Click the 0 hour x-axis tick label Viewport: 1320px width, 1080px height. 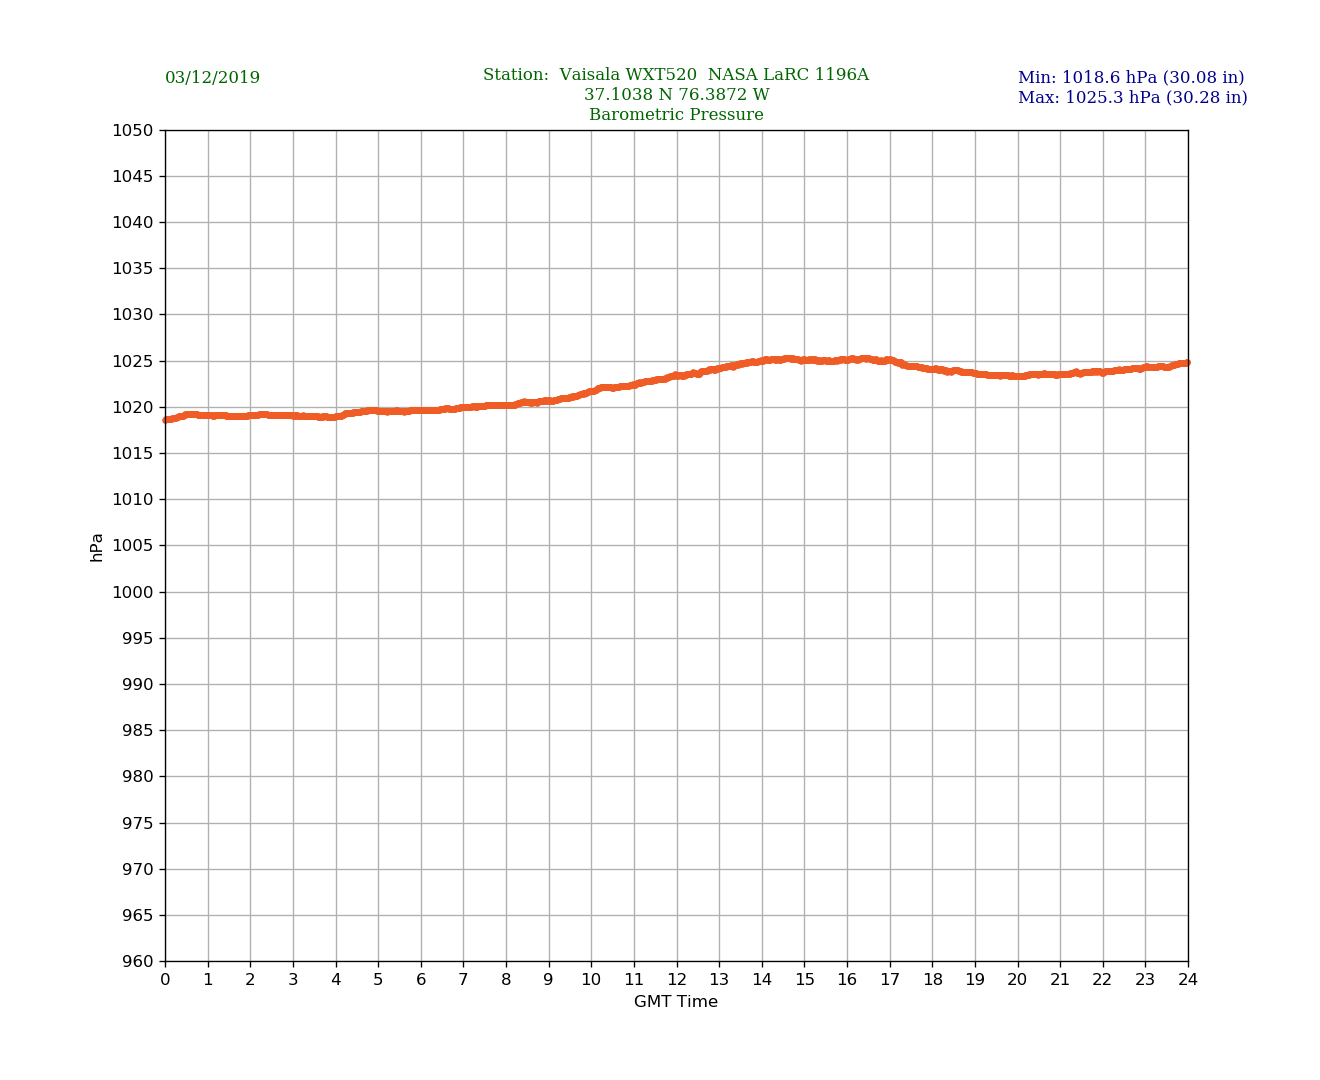(165, 980)
